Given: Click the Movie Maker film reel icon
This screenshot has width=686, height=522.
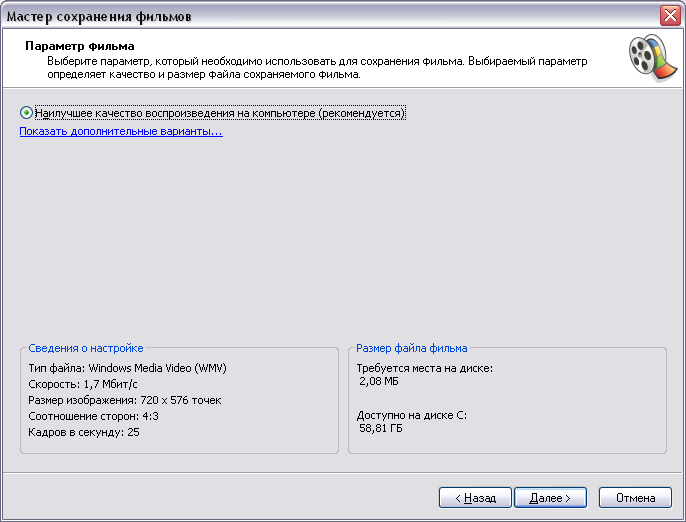Looking at the screenshot, I should [653, 57].
